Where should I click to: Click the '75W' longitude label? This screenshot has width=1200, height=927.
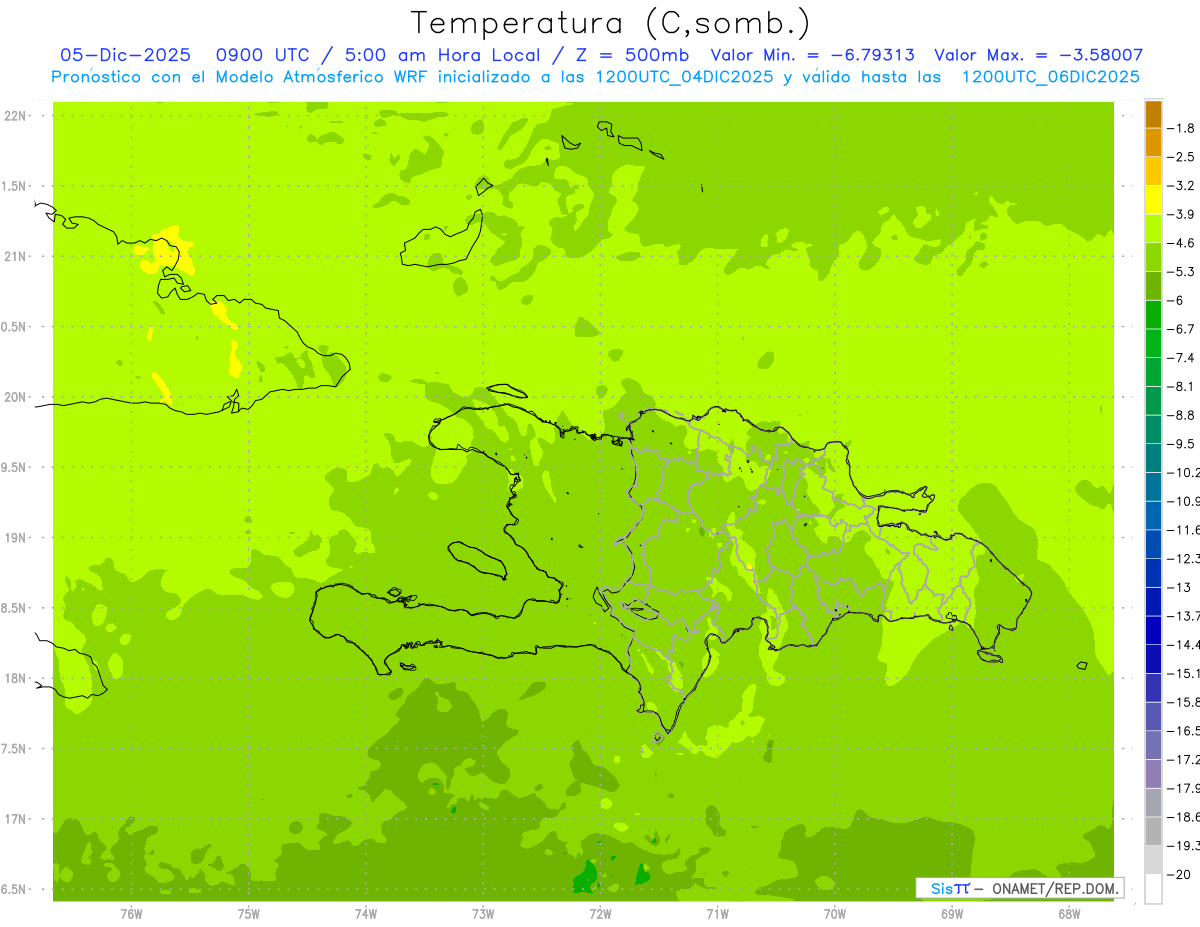click(x=248, y=915)
